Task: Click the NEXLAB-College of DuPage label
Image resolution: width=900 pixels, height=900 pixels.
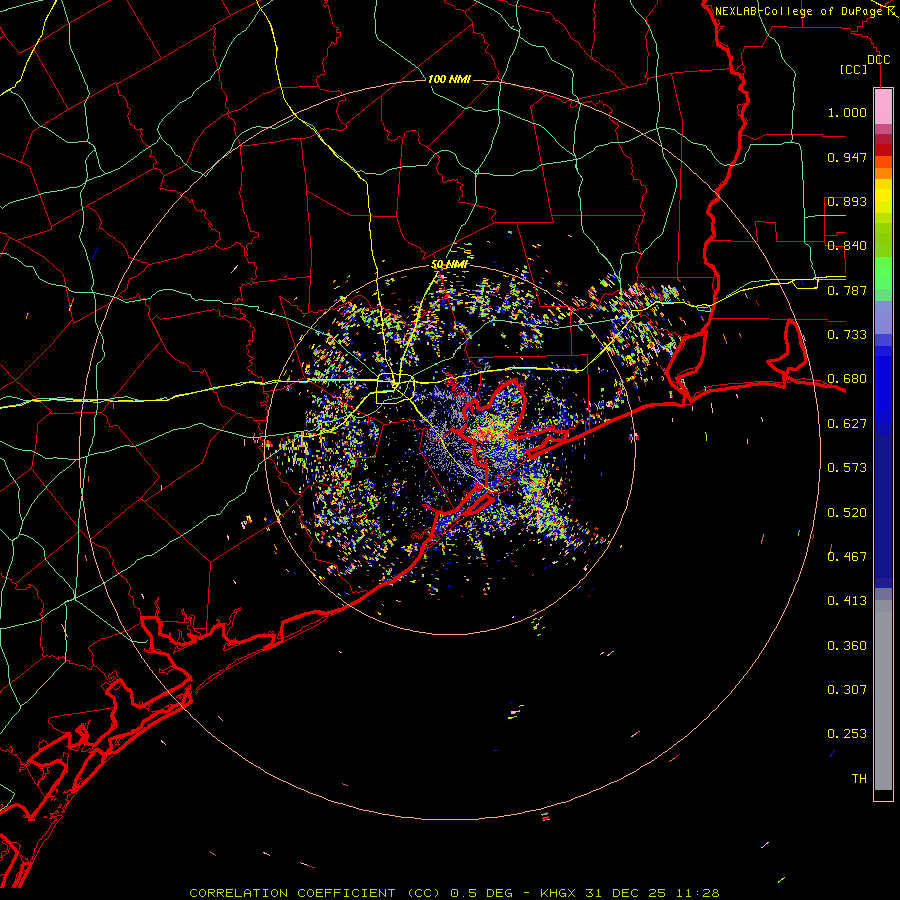Action: (x=799, y=11)
